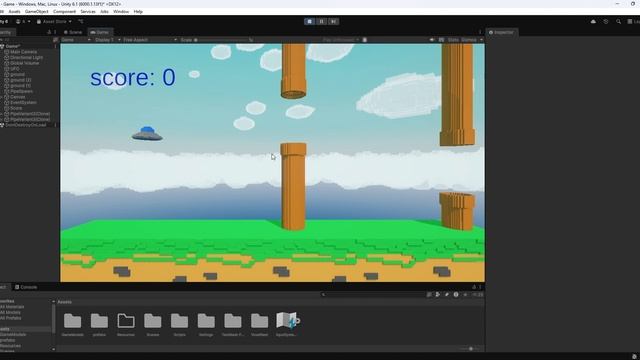Select the DontDestroyOnLoad scene row
640x360 pixels.
(x=28, y=125)
